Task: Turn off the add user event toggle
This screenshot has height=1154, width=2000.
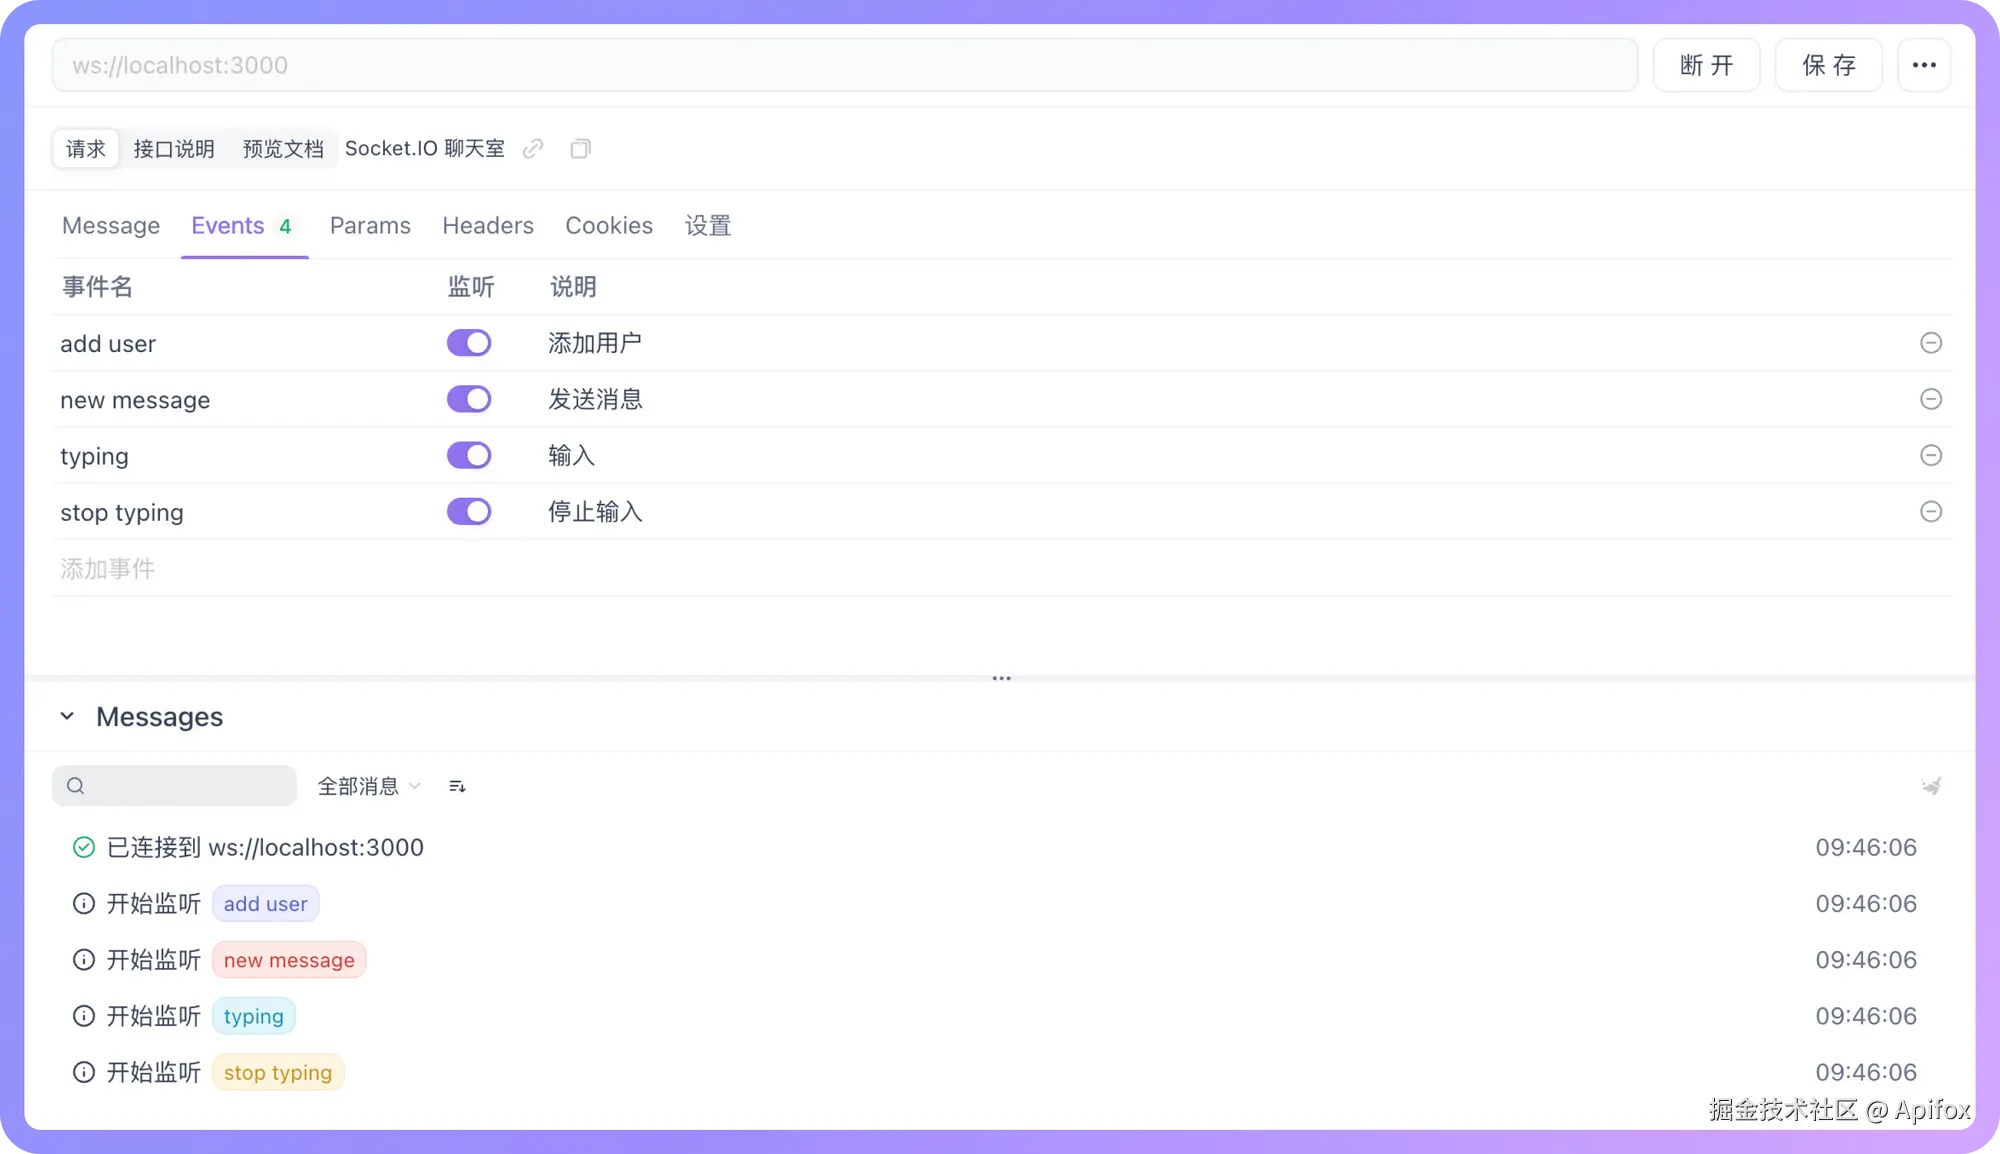Action: click(x=468, y=343)
